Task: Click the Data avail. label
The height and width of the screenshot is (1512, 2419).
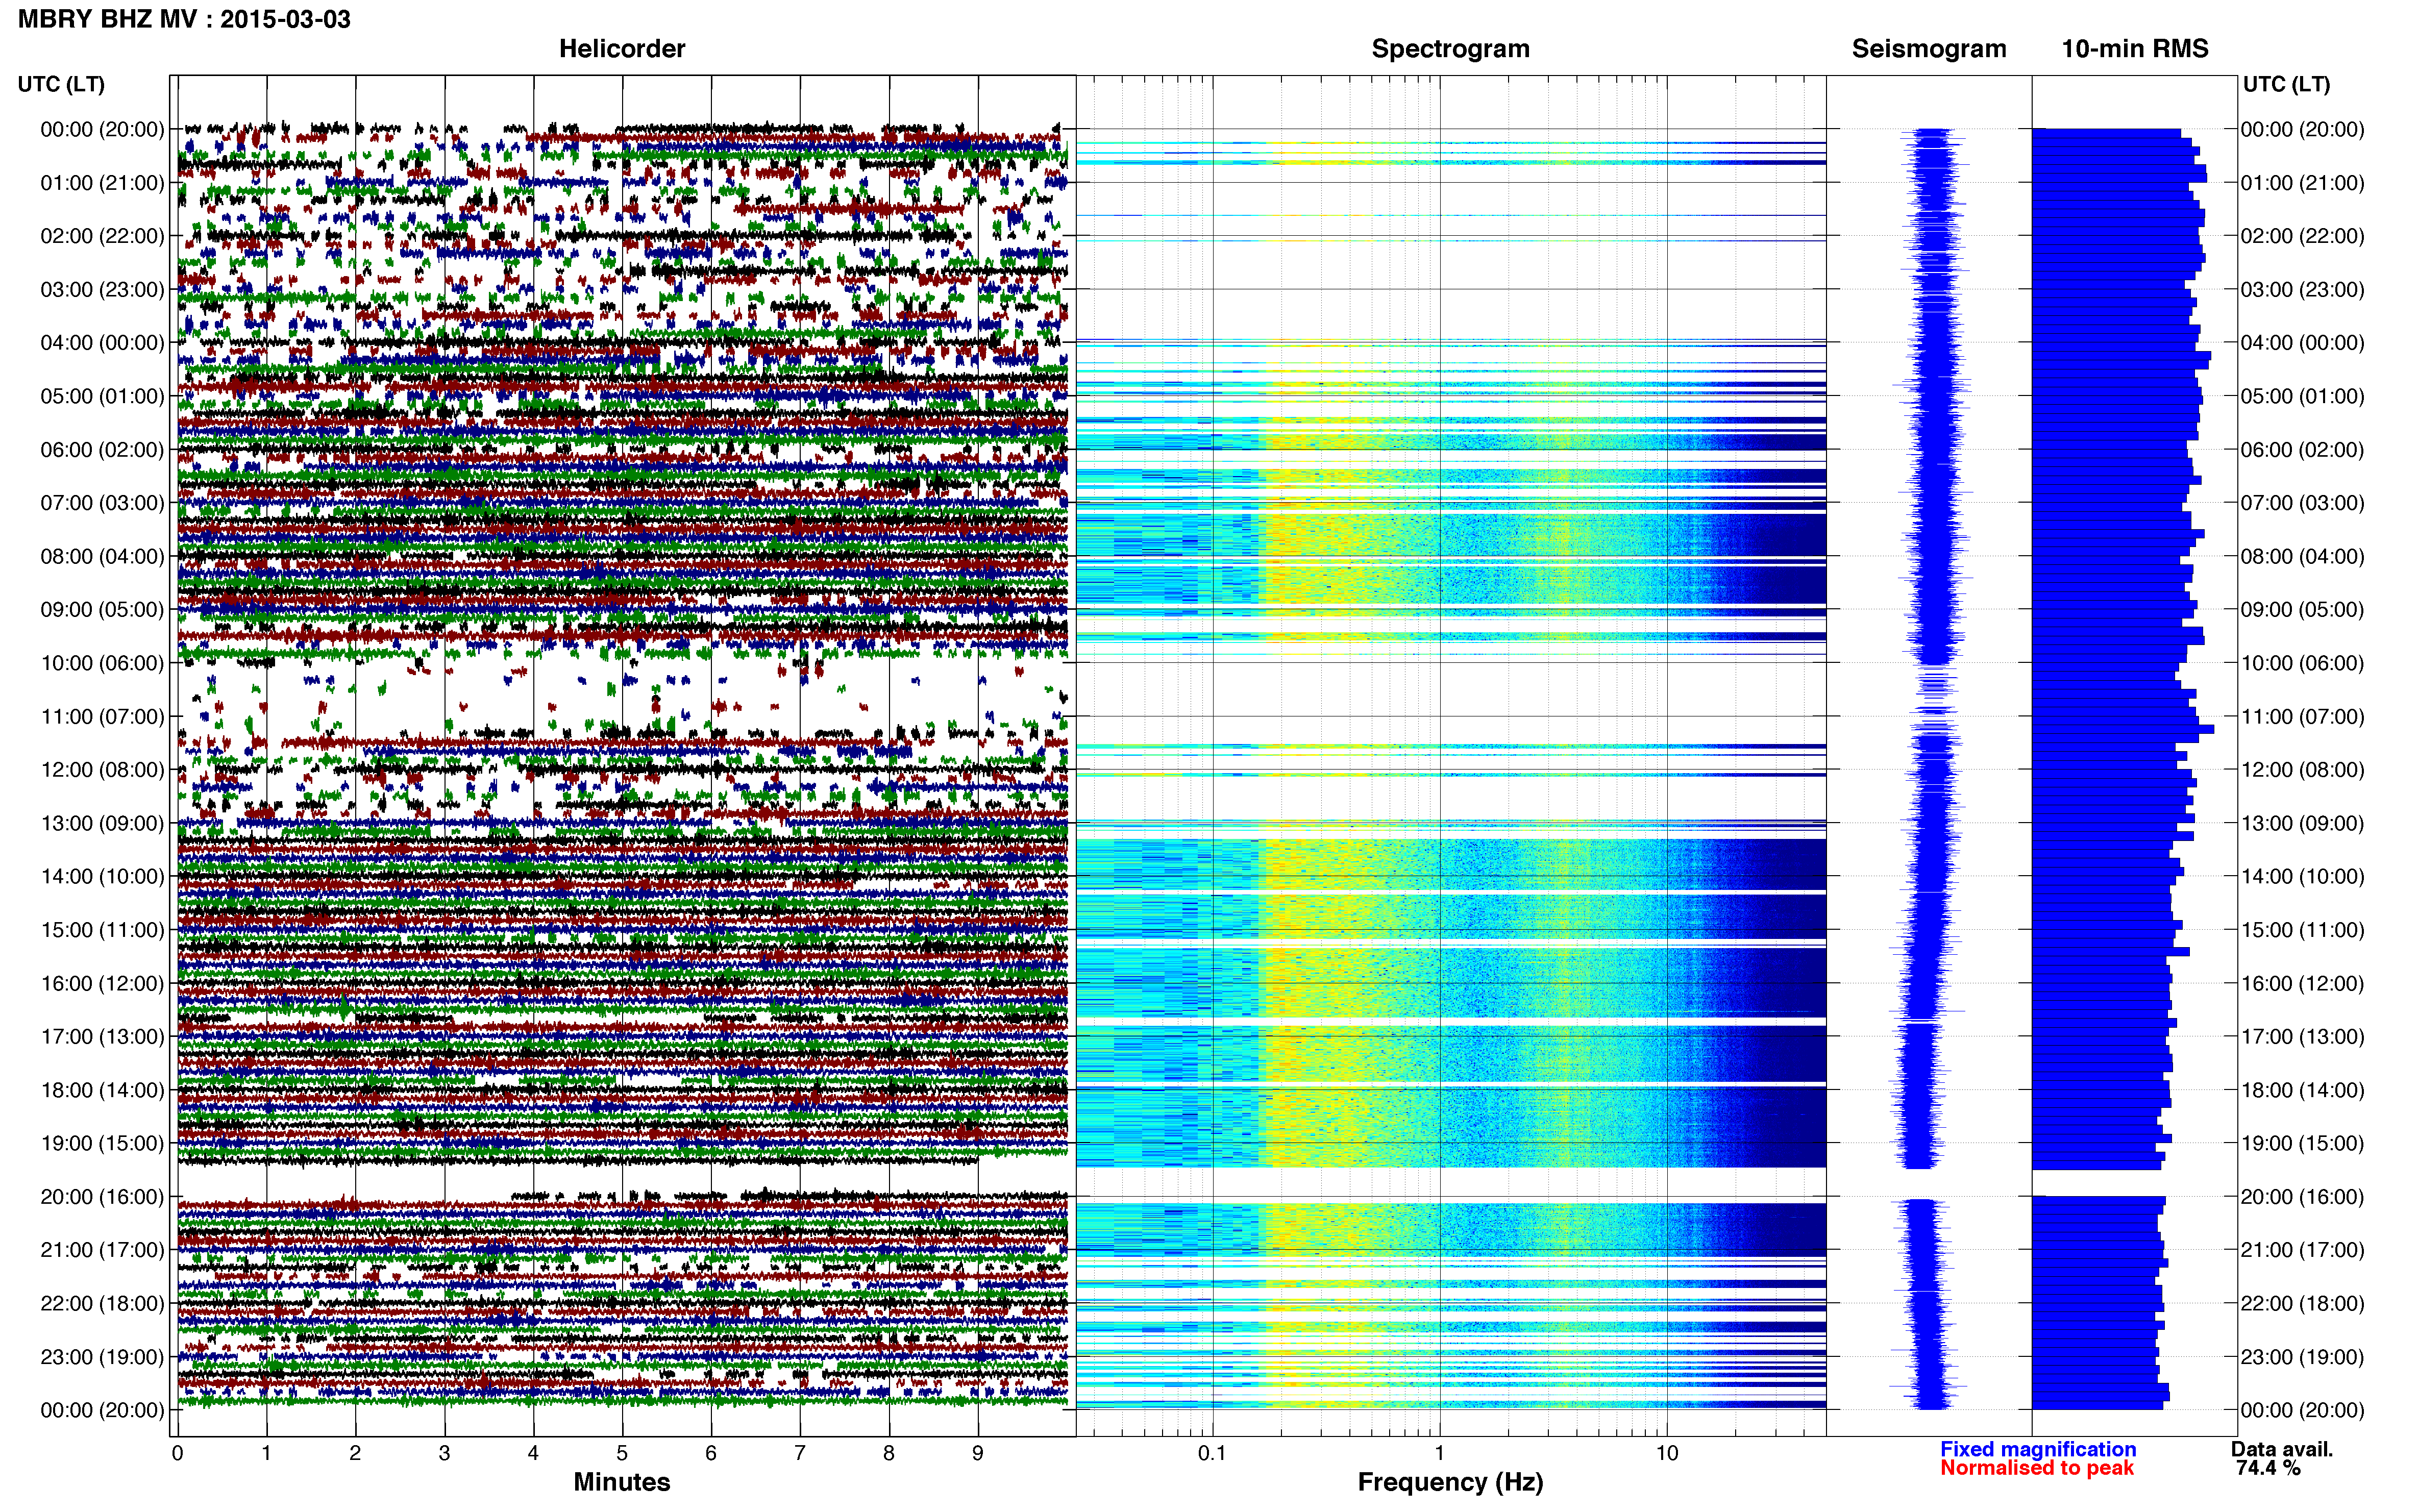Action: tap(2282, 1450)
